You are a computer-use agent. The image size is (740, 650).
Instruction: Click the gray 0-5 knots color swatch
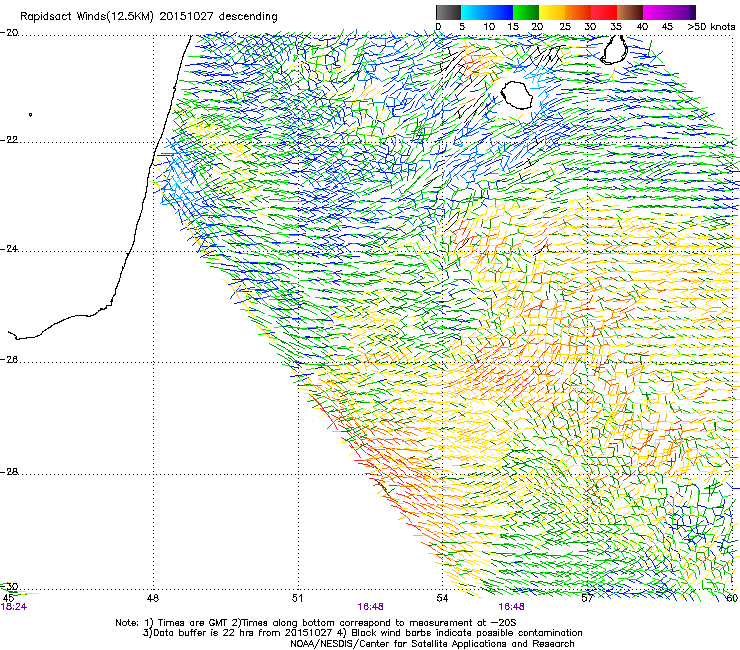(x=448, y=12)
